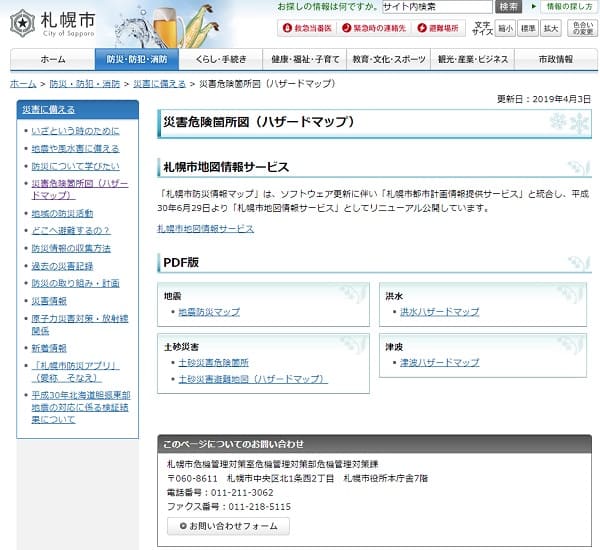Open the 土砂災害避難地図(ハザードマップ) link
Screen dimensions: 600x550
pos(253,379)
